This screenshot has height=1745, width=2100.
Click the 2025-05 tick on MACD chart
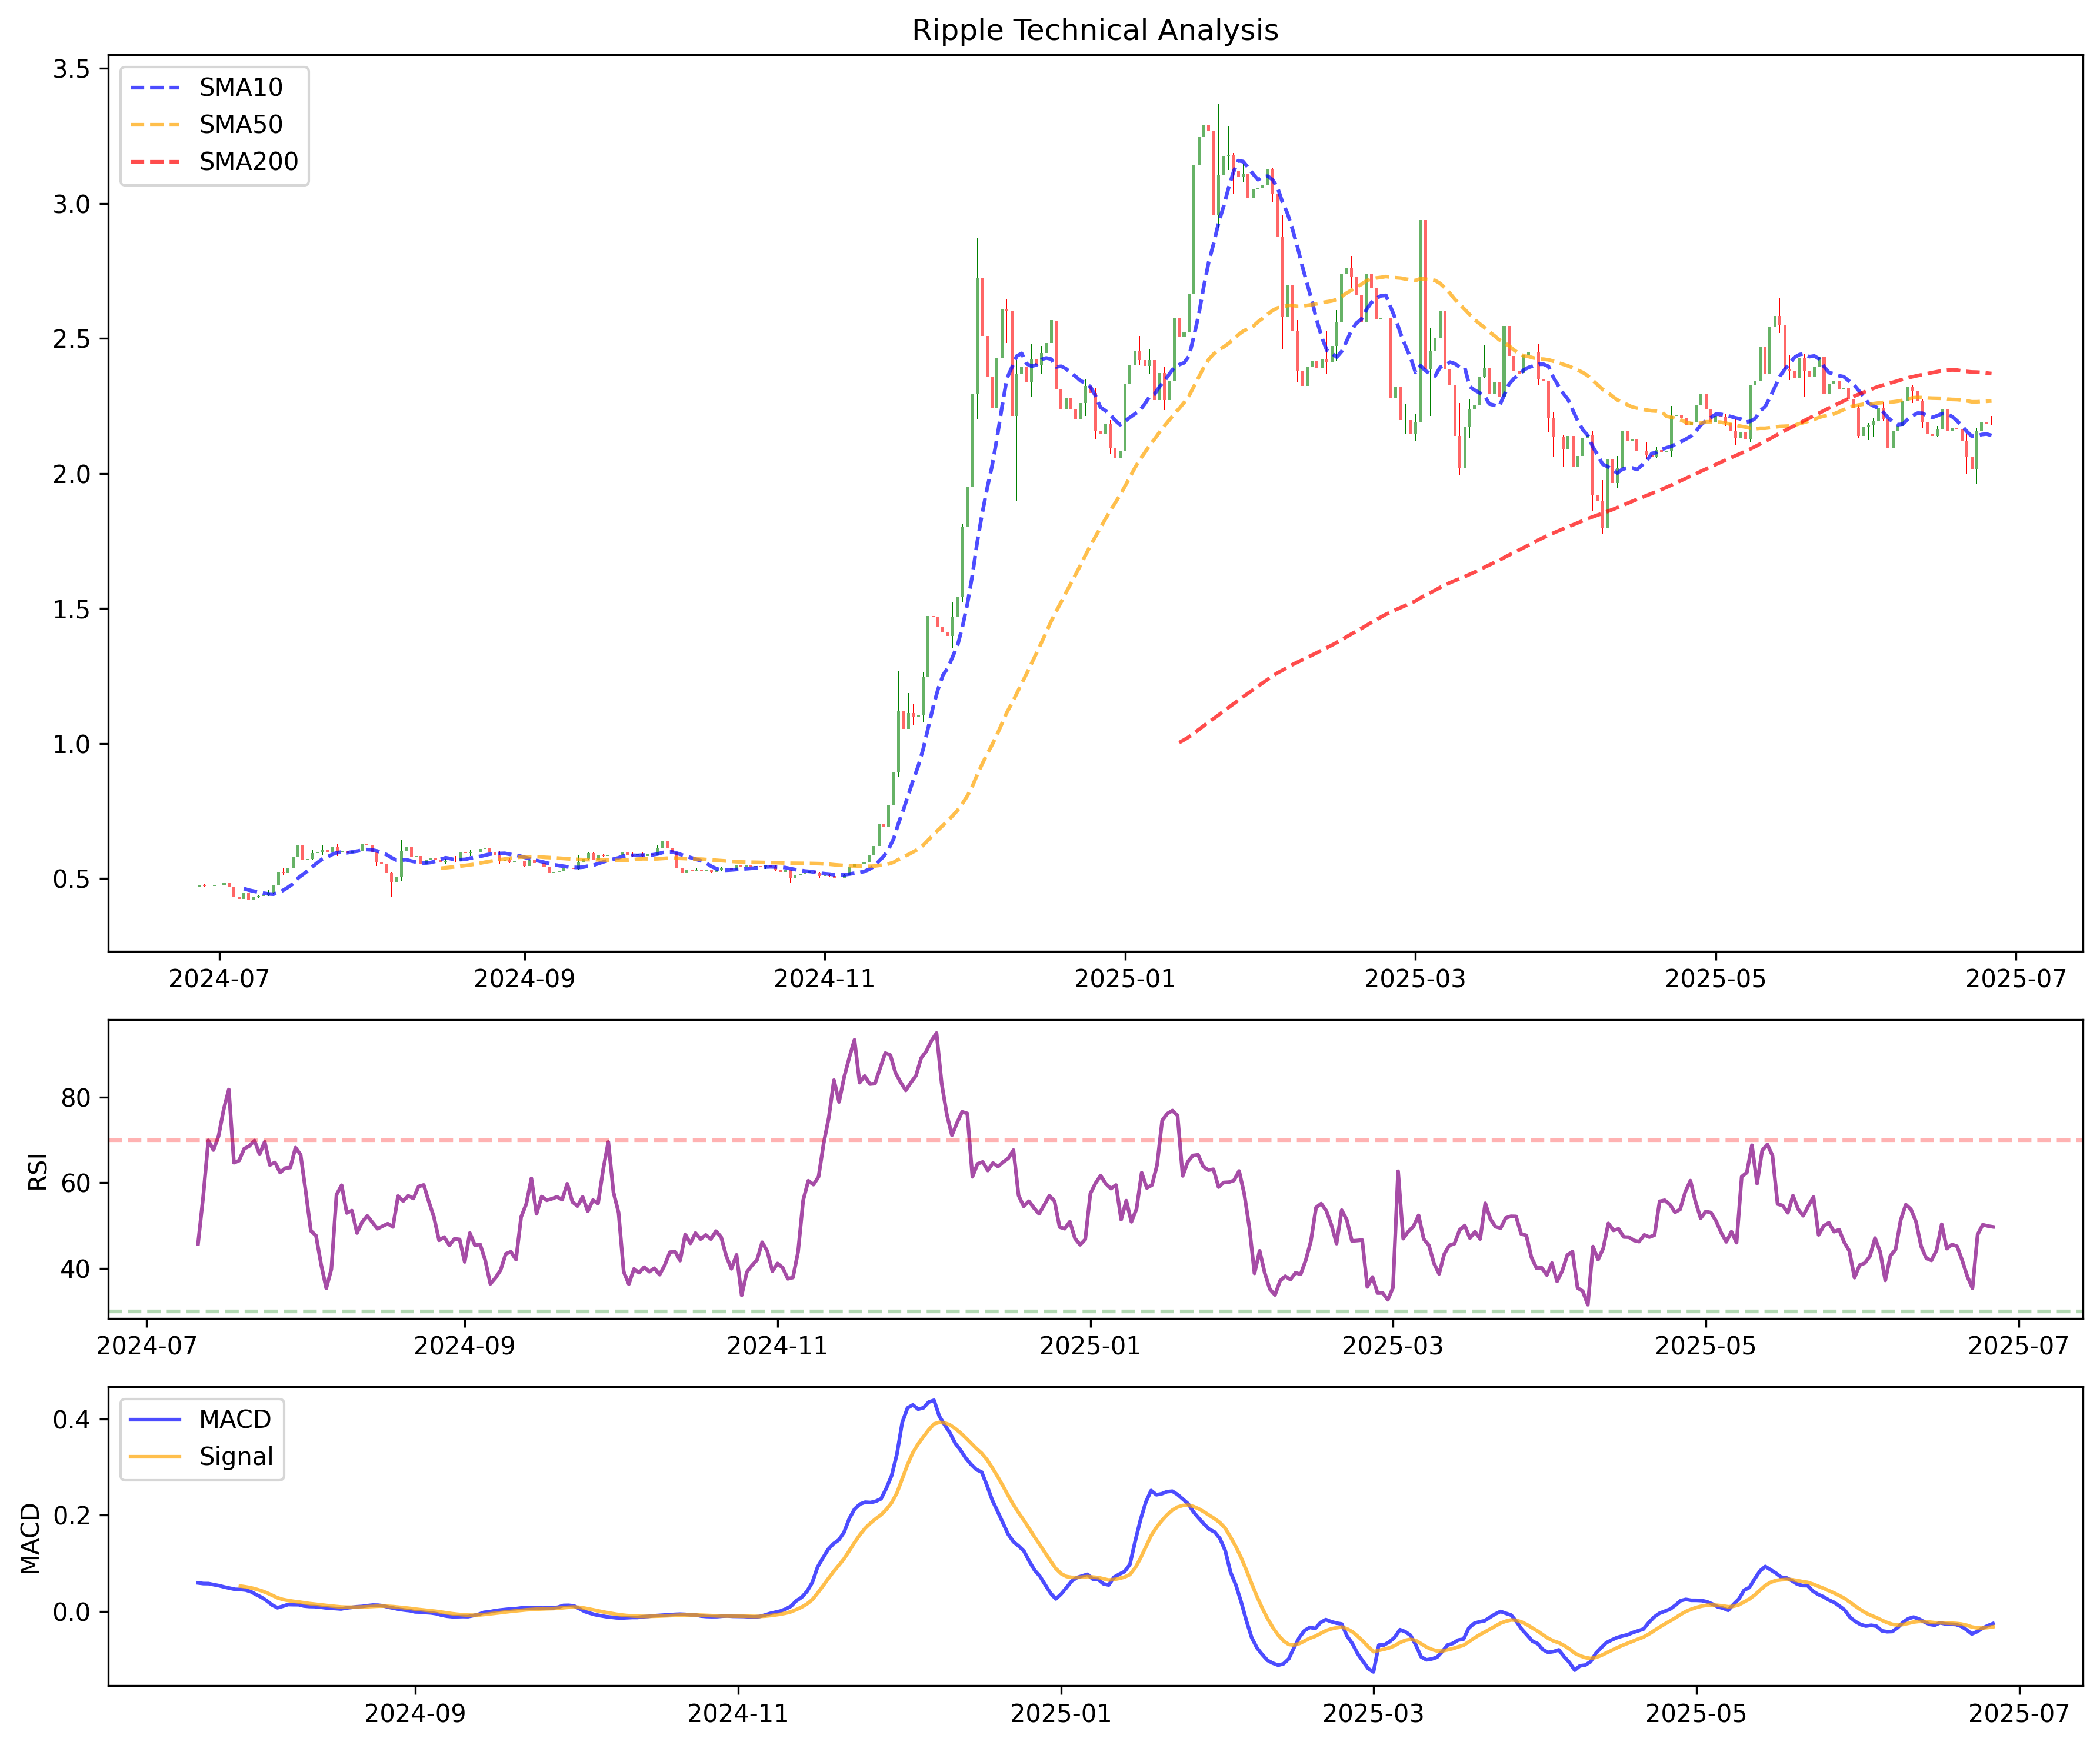(1696, 1713)
